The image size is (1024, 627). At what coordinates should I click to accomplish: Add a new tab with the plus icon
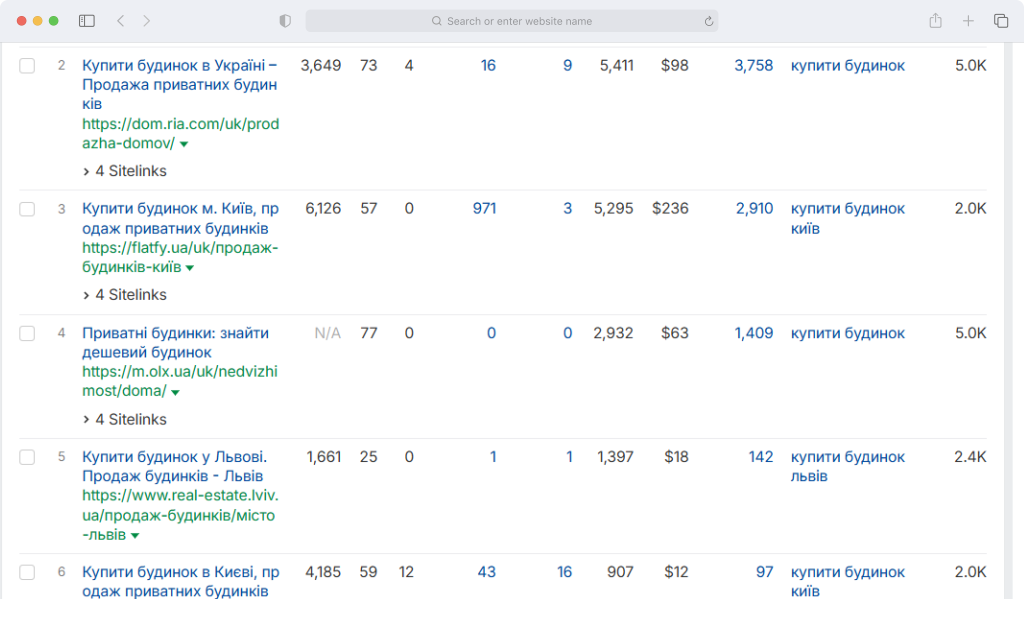pos(968,21)
